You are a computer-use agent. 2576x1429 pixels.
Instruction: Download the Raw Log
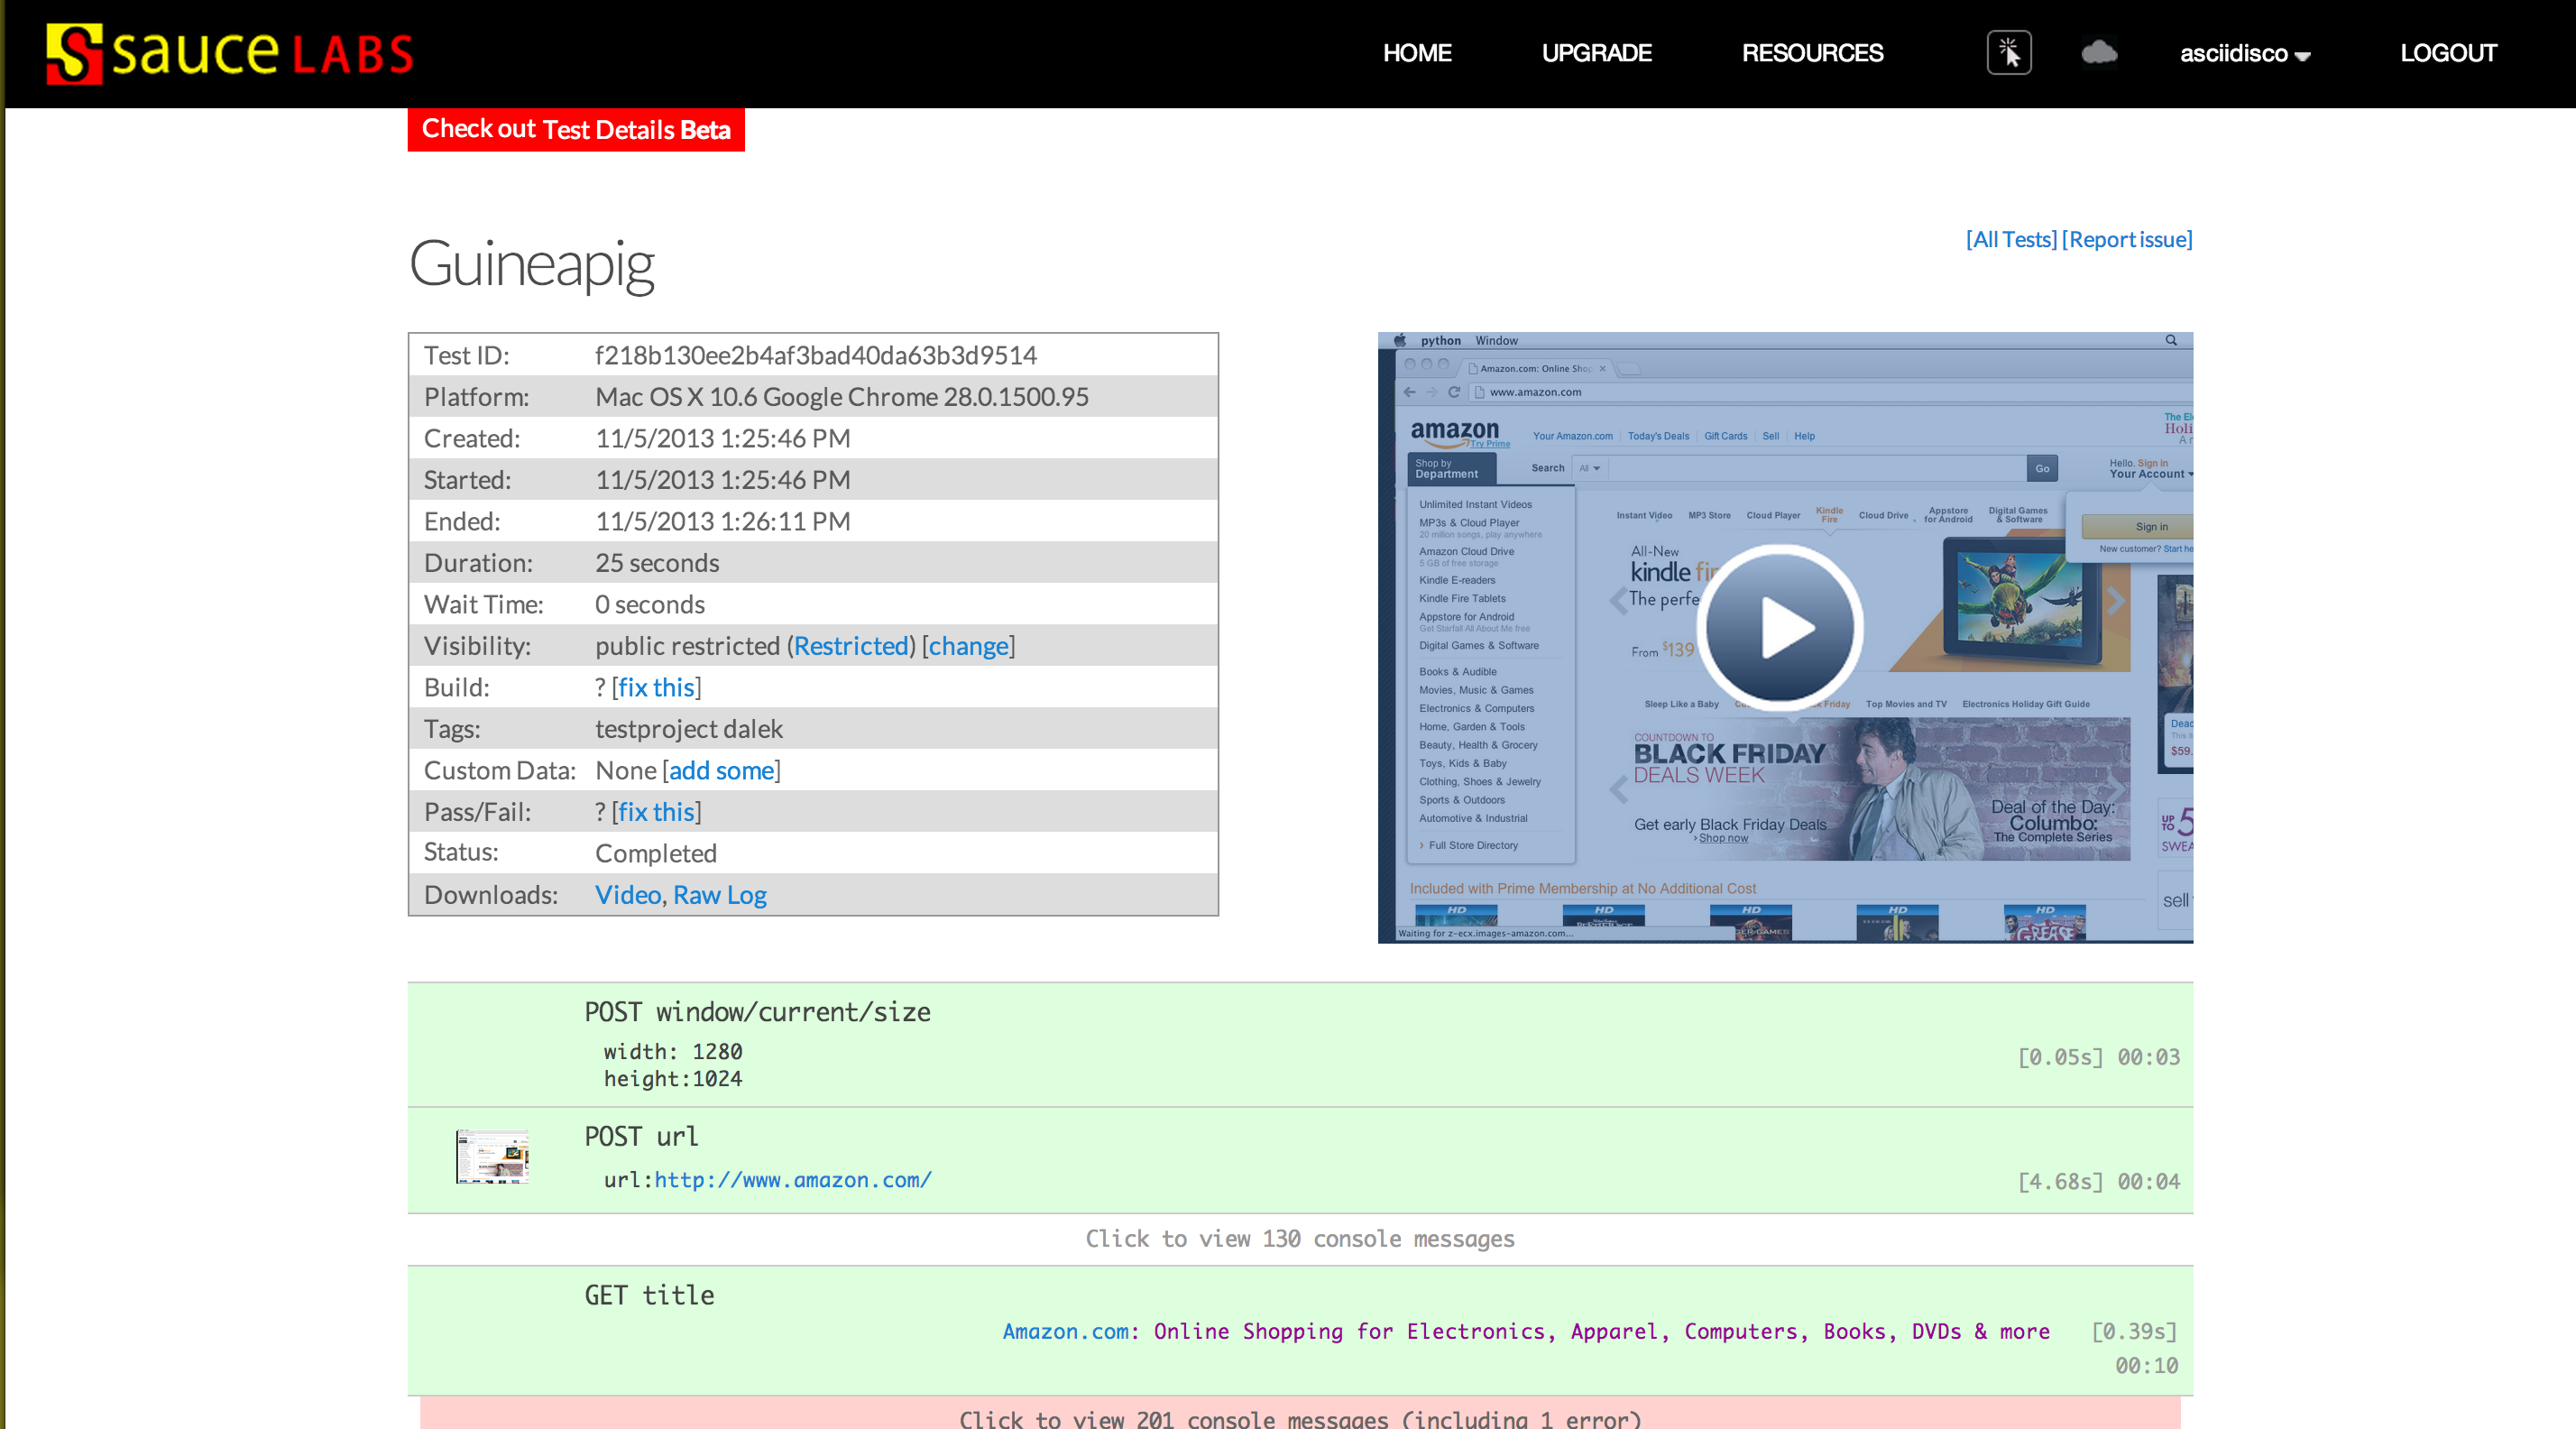(720, 895)
